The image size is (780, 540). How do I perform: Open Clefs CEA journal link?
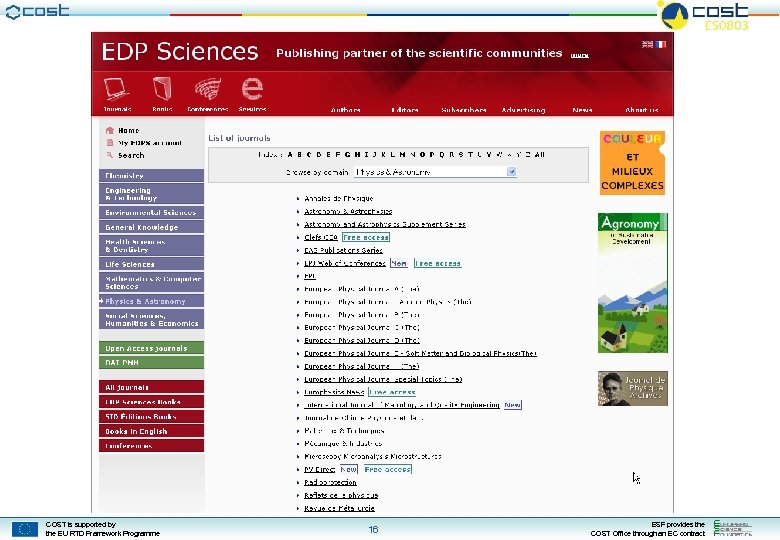[x=320, y=237]
